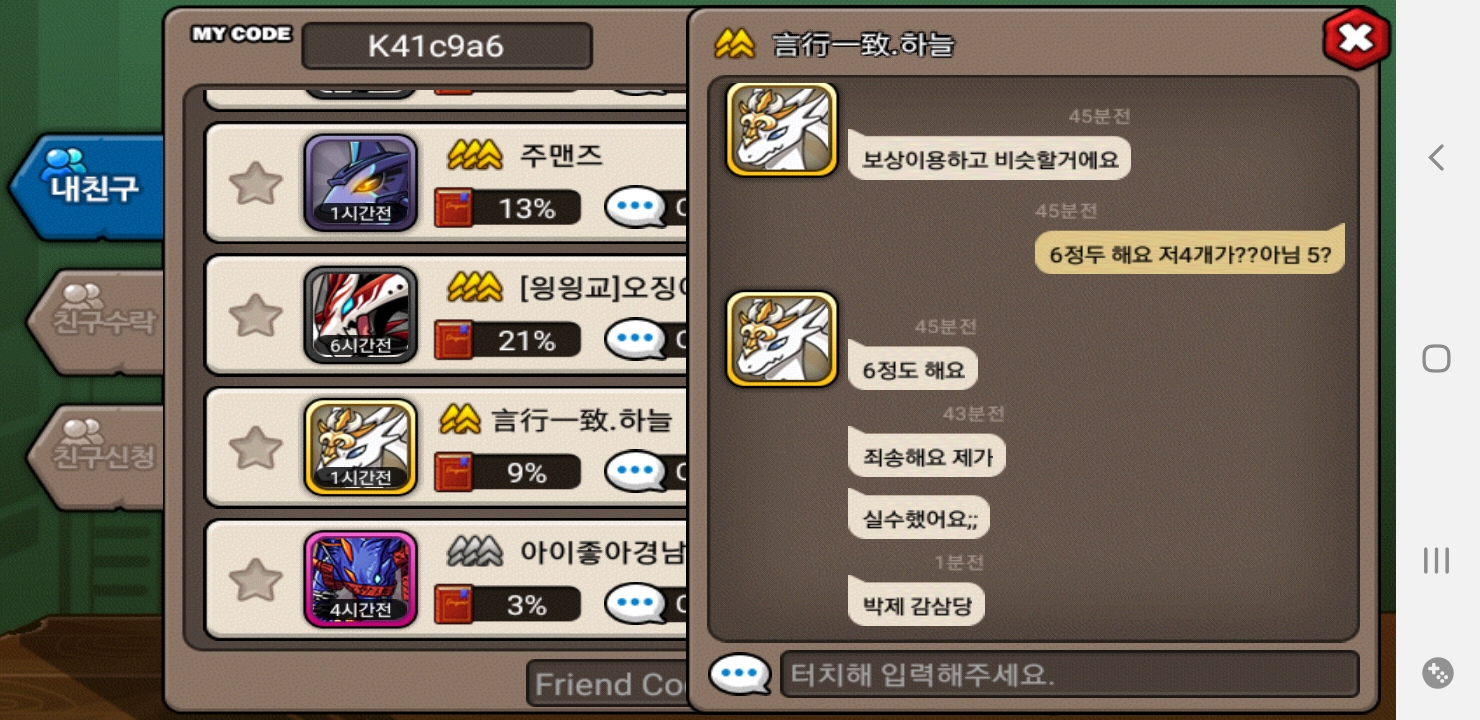Tap the red book icon showing 13%

click(x=454, y=208)
